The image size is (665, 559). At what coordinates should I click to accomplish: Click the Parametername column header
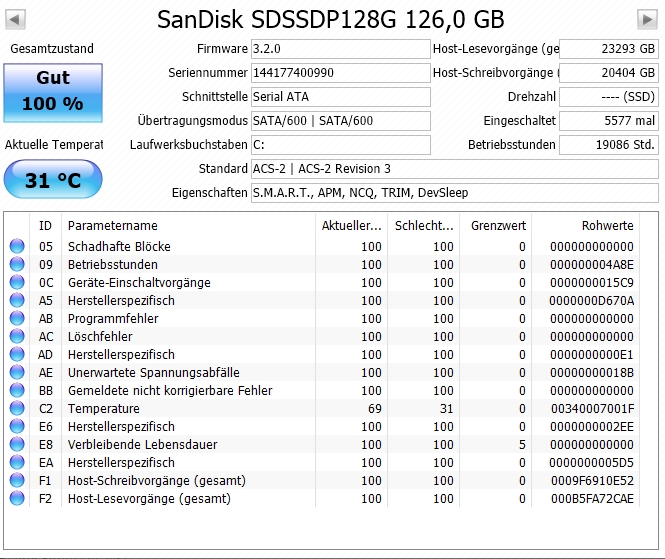coord(188,226)
